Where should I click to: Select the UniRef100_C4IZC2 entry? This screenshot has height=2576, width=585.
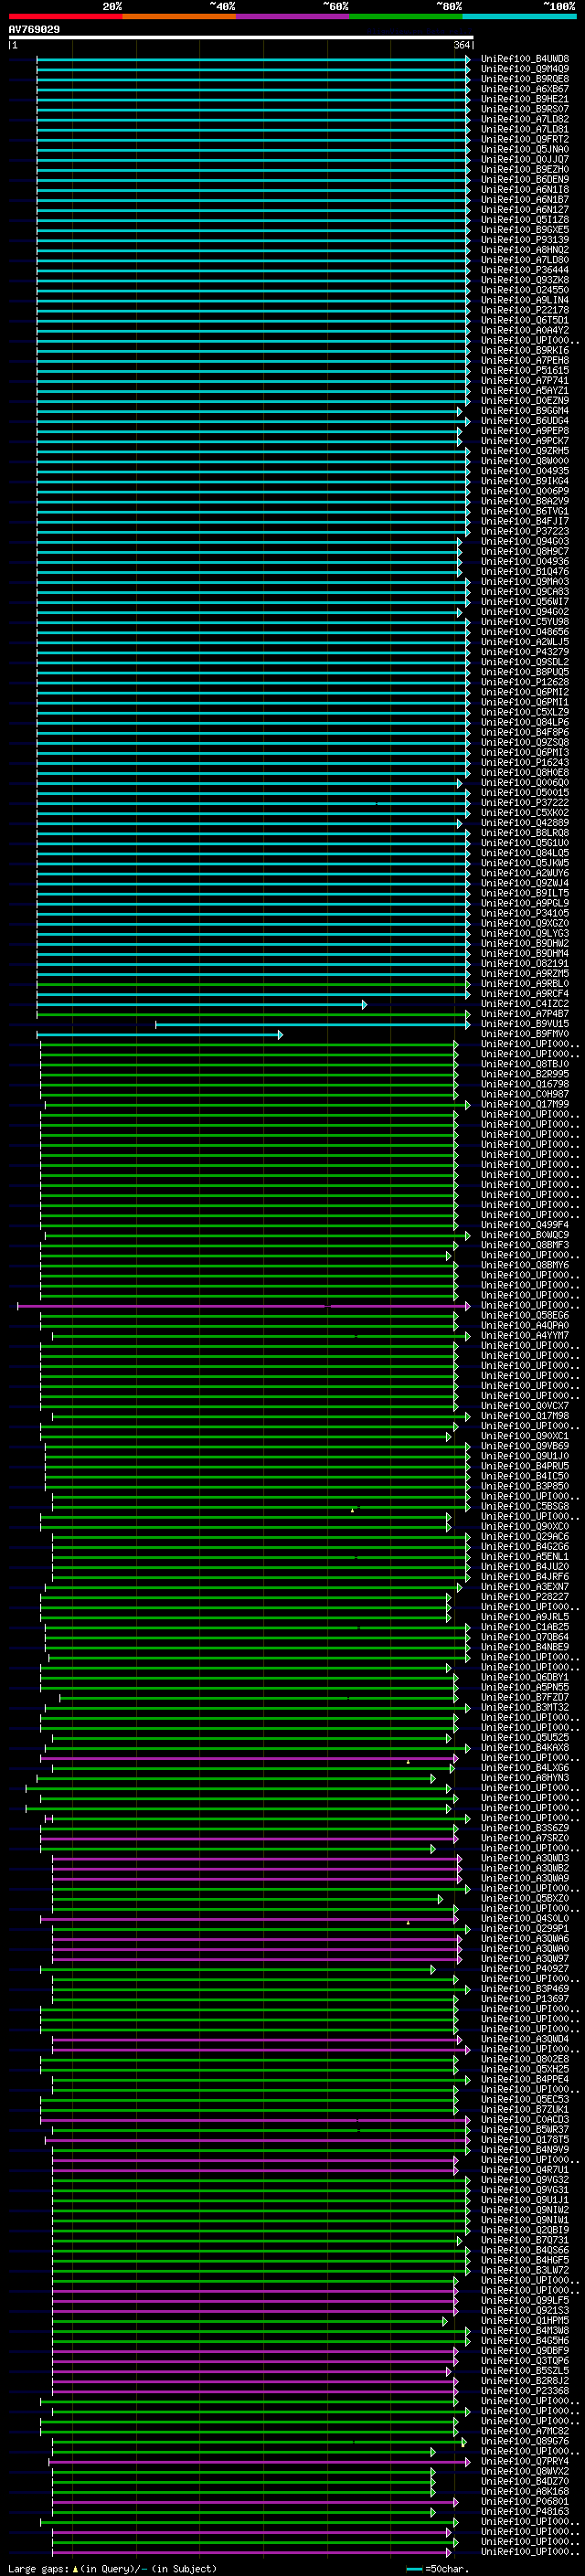[525, 1004]
